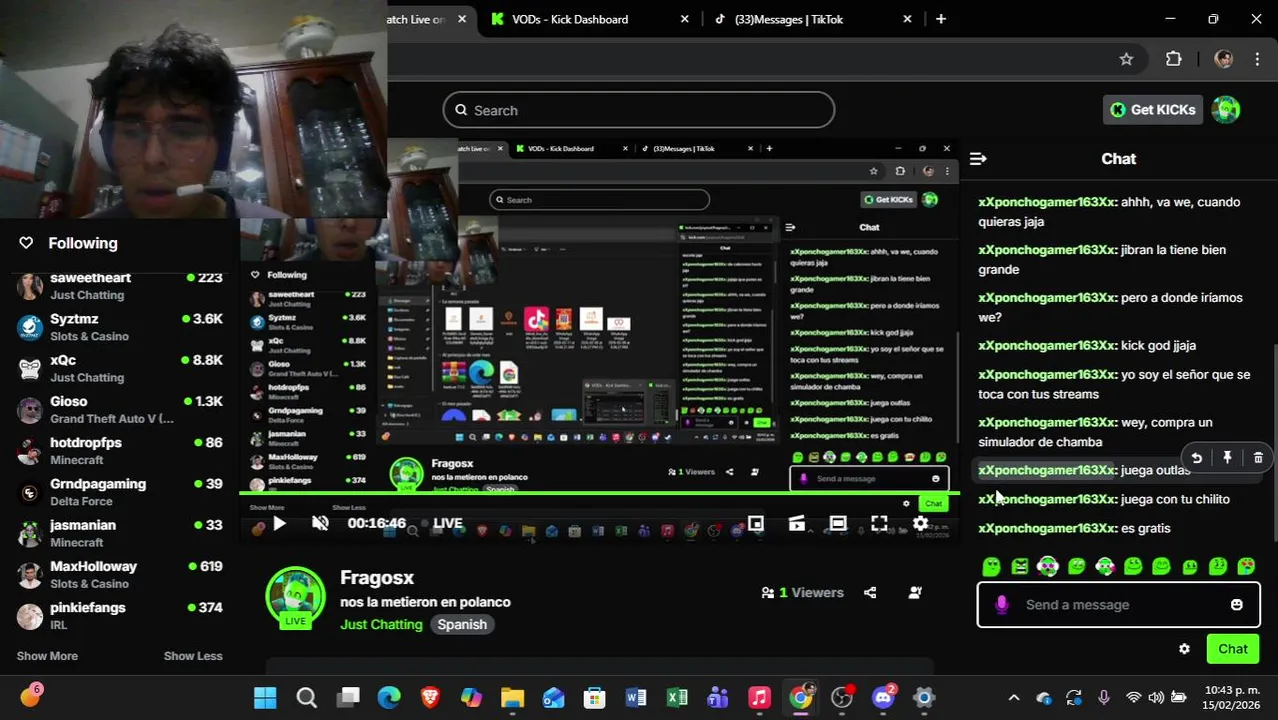Open the video player settings gear
Screen dimensions: 1278x720
920,523
